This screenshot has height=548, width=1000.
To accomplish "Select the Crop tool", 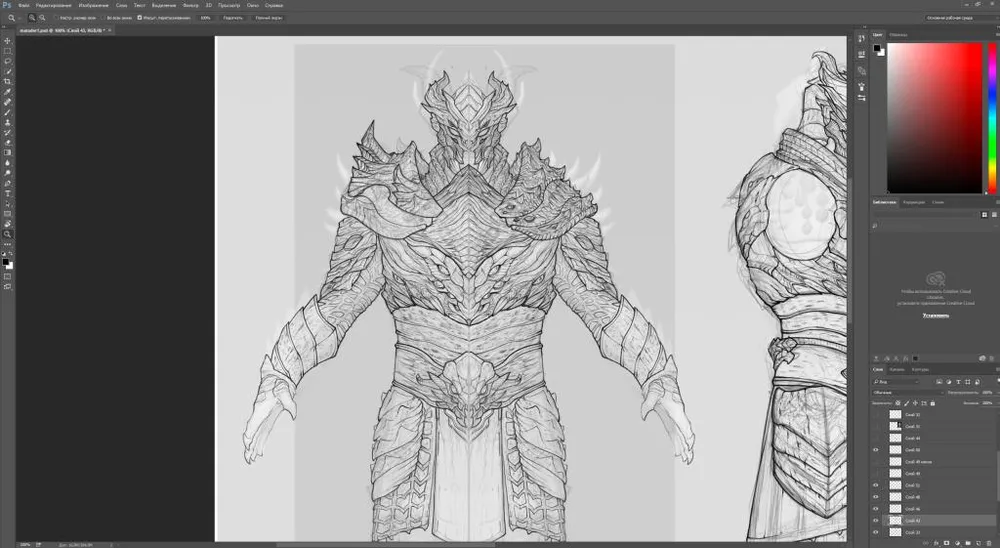I will tap(7, 81).
